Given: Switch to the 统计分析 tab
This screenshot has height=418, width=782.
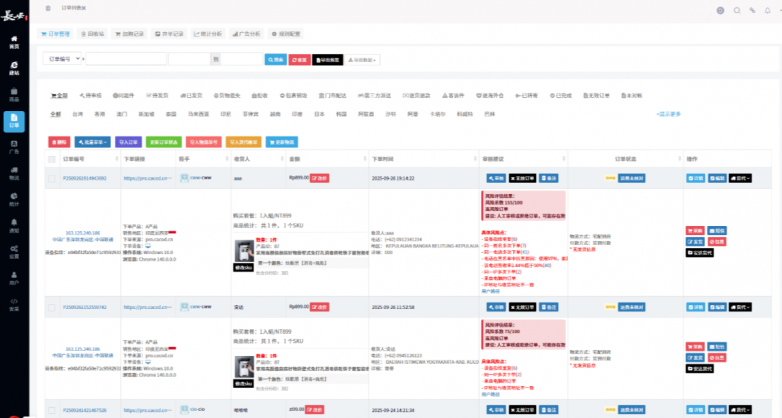Looking at the screenshot, I should point(208,33).
